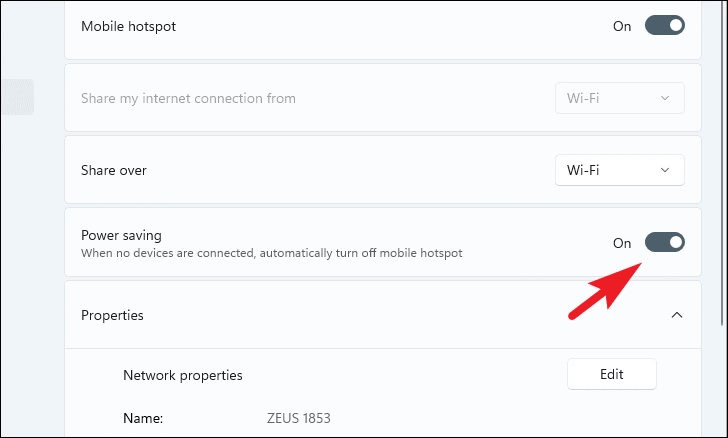
Task: Click the chevron in the grayed-out Wi-Fi dropdown
Action: tap(665, 98)
